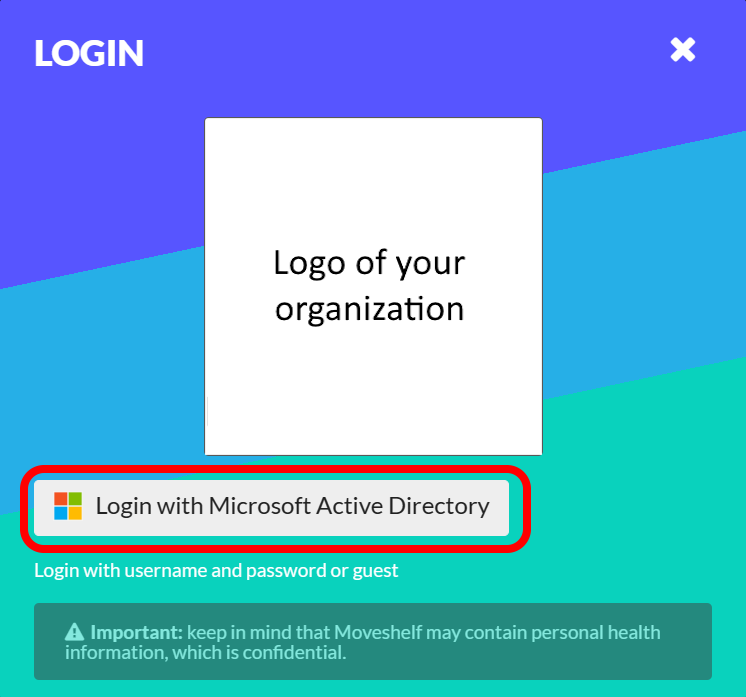Click the white square logo box
This screenshot has height=697, width=746.
(x=373, y=286)
